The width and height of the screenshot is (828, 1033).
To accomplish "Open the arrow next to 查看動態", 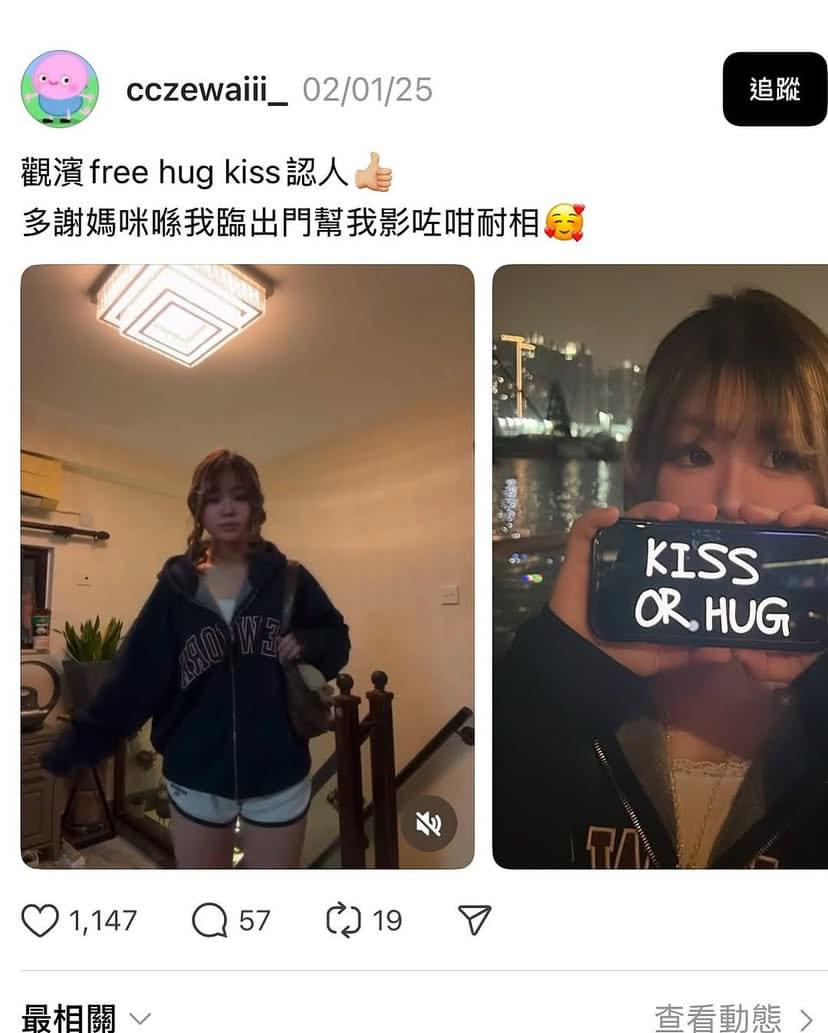I will tap(806, 1020).
